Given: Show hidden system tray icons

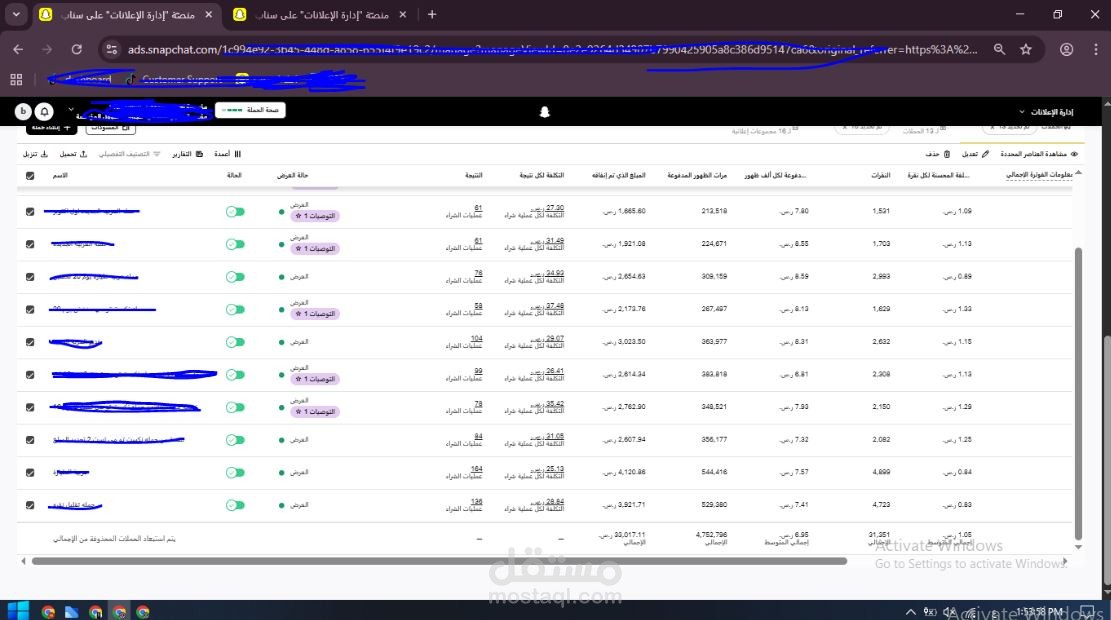Looking at the screenshot, I should click(x=910, y=611).
